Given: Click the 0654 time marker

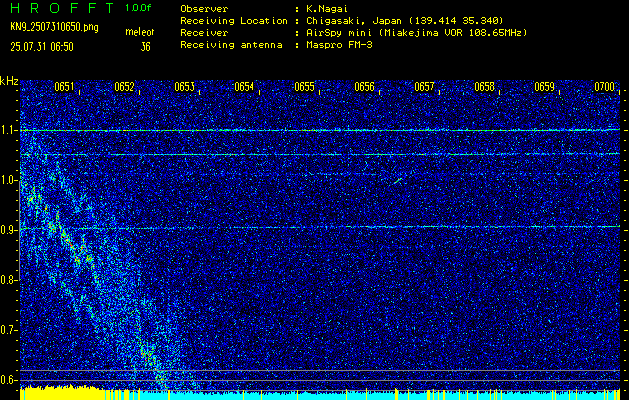Looking at the screenshot, I should pos(244,87).
